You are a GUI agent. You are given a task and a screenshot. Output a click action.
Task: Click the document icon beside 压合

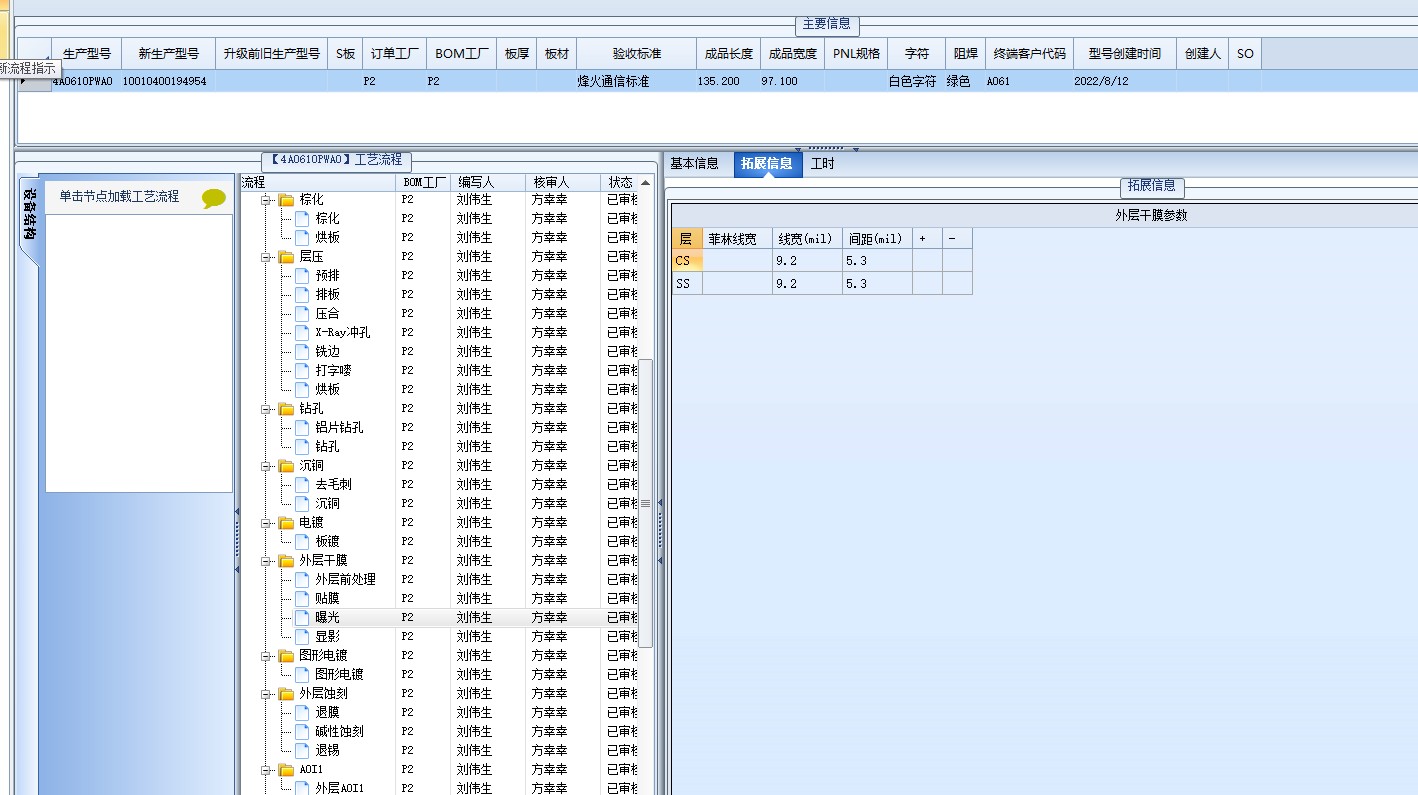pyautogui.click(x=302, y=313)
